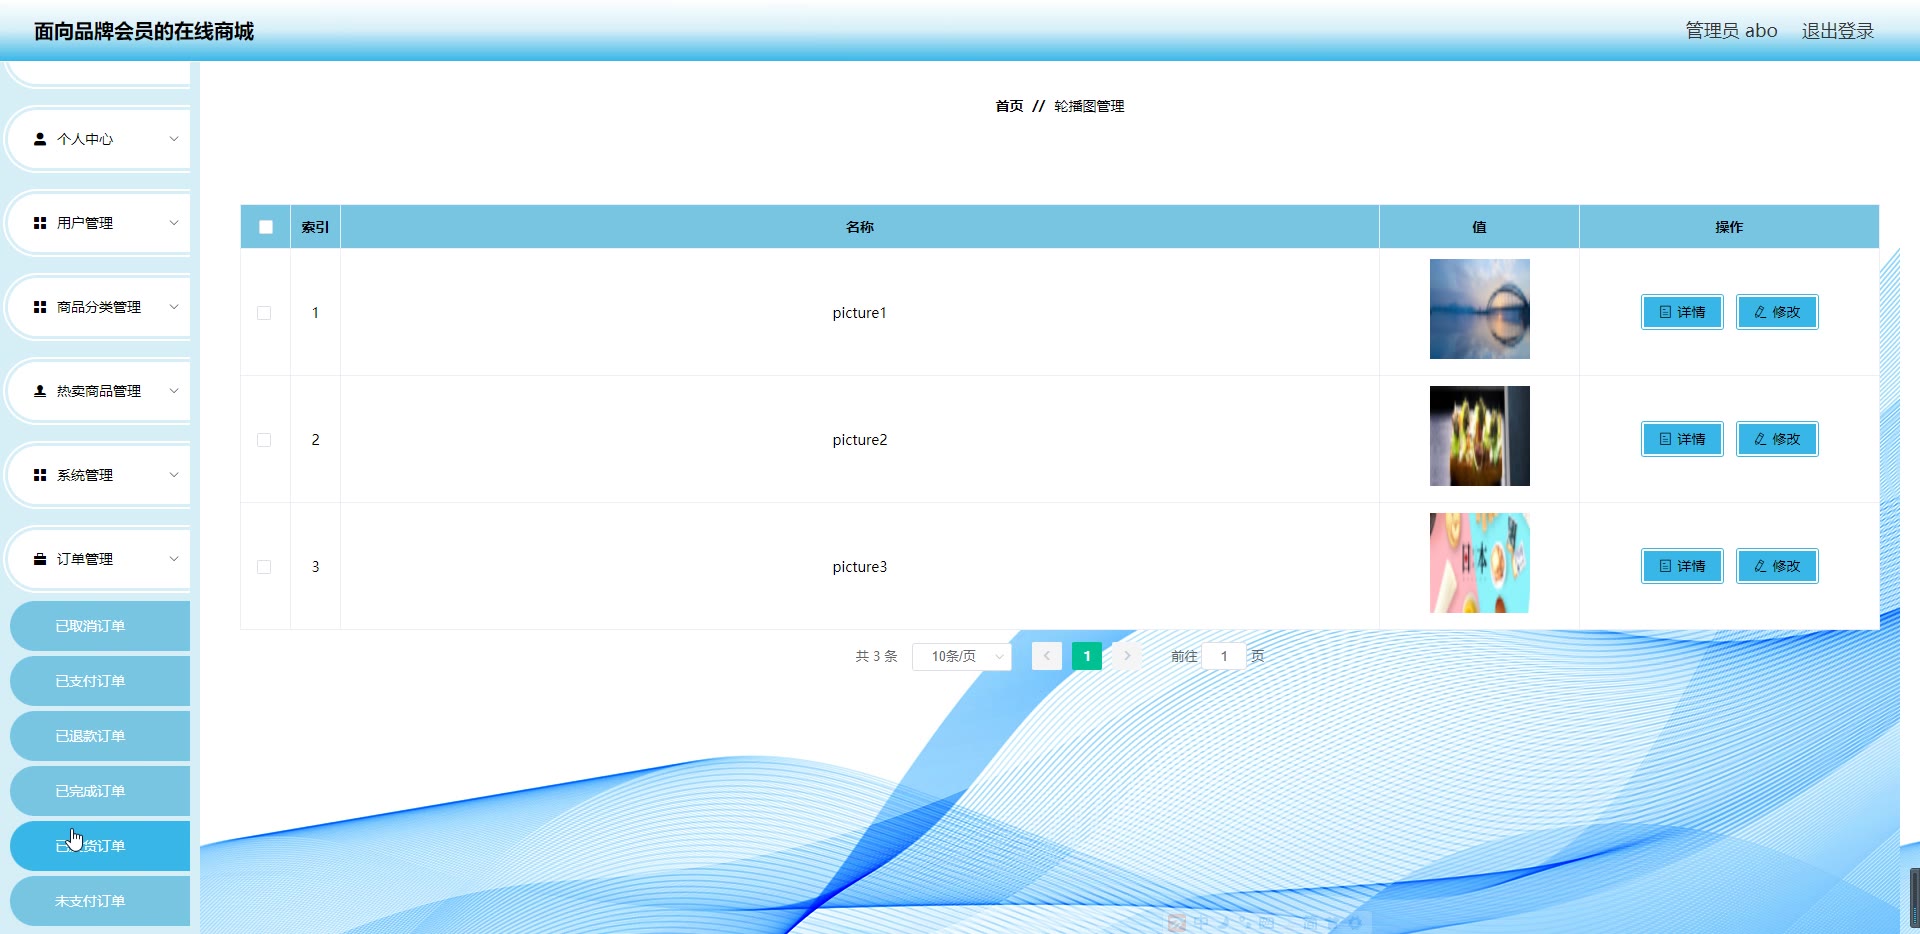1920x934 pixels.
Task: Click the picture1 name cell
Action: (860, 313)
